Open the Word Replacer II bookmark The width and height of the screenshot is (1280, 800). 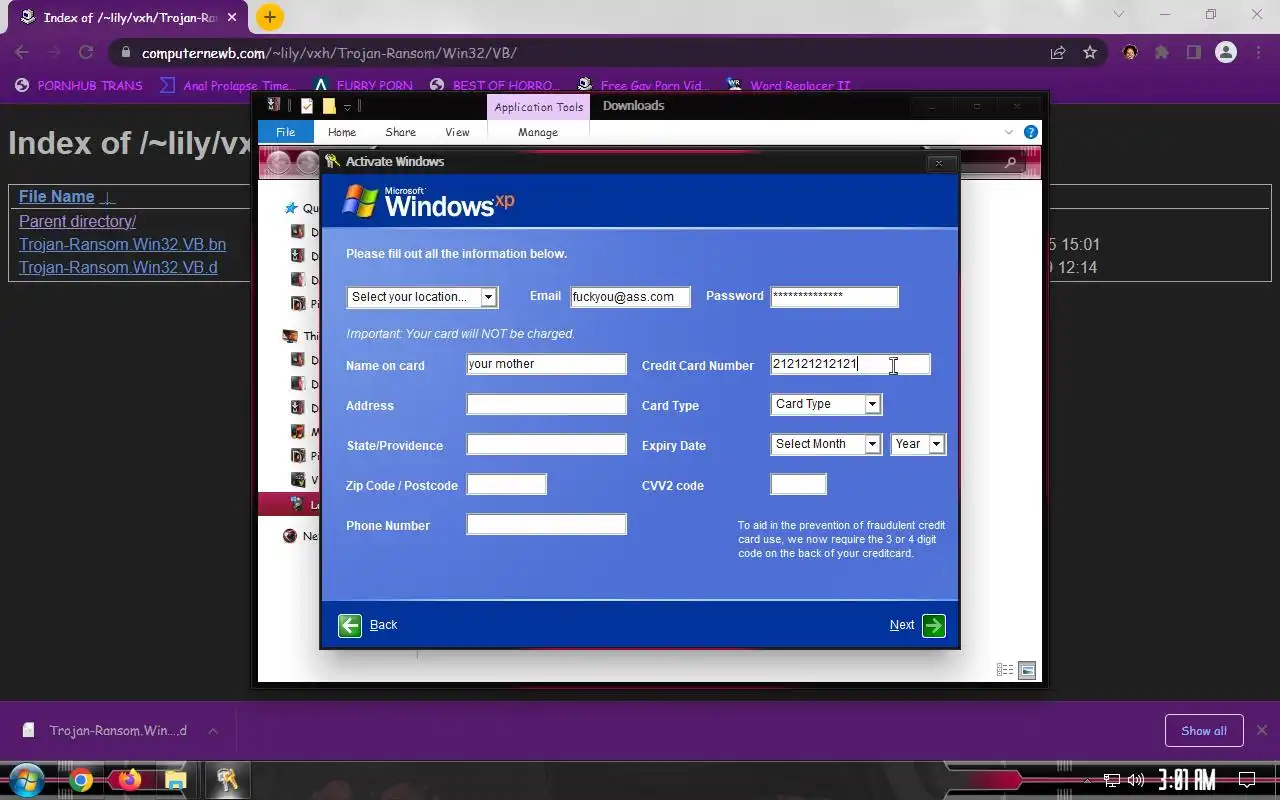pyautogui.click(x=788, y=86)
